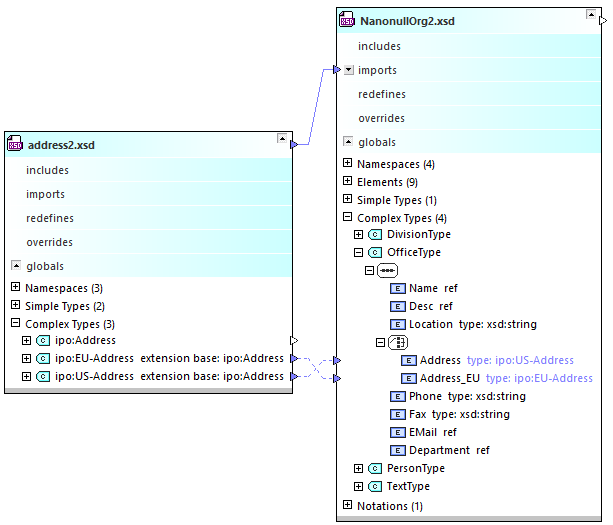
Task: Select the redefines row in NanonullOrg2.xsd
Action: pyautogui.click(x=381, y=94)
